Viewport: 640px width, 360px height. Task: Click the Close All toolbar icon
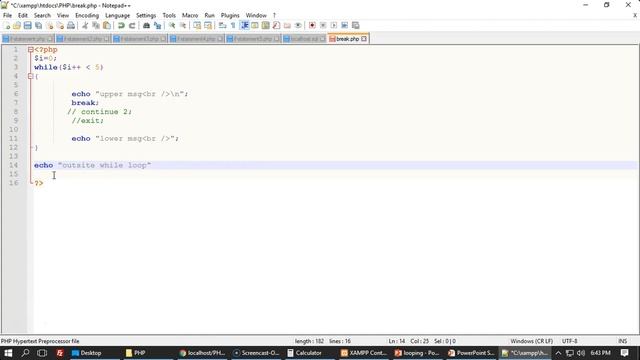pos(60,25)
